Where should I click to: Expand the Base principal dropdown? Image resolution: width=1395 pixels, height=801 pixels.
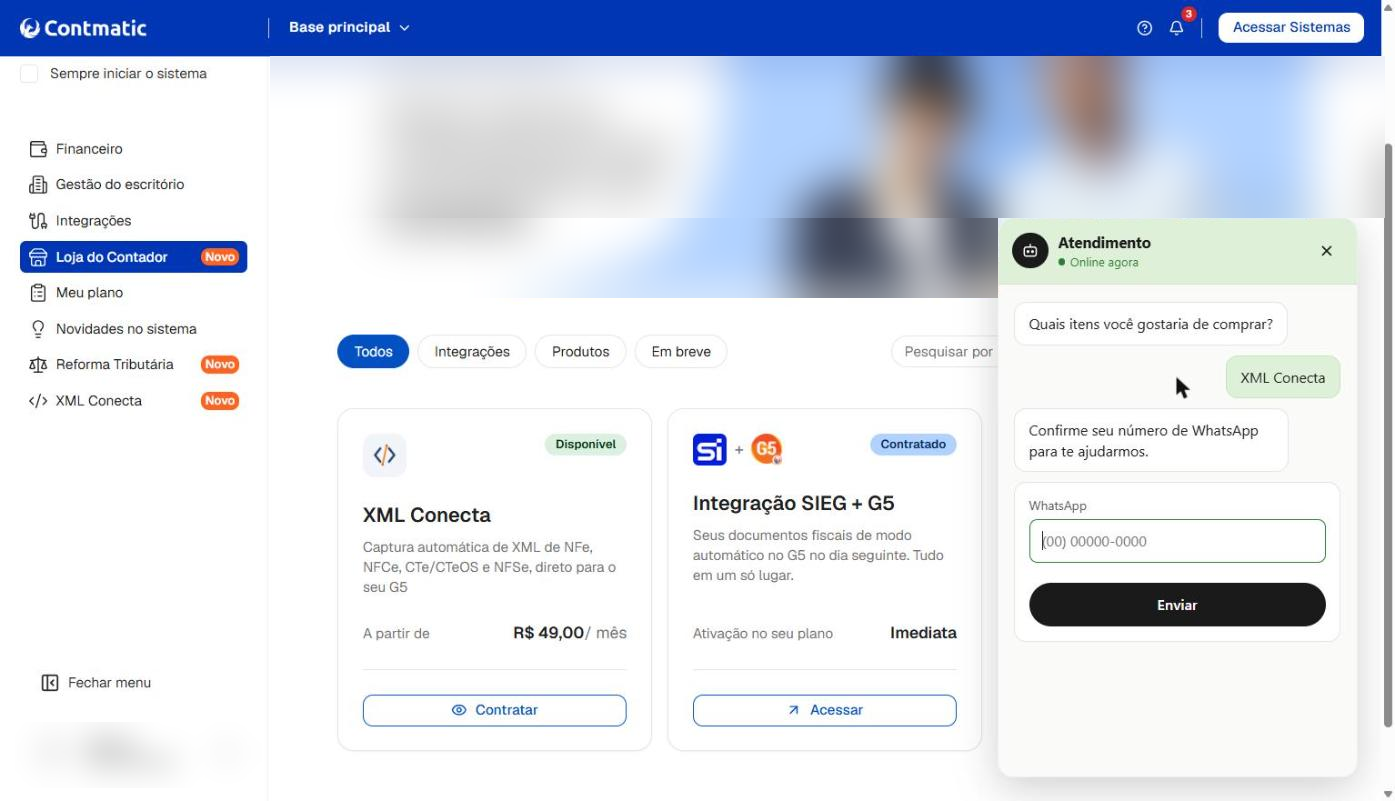tap(349, 27)
